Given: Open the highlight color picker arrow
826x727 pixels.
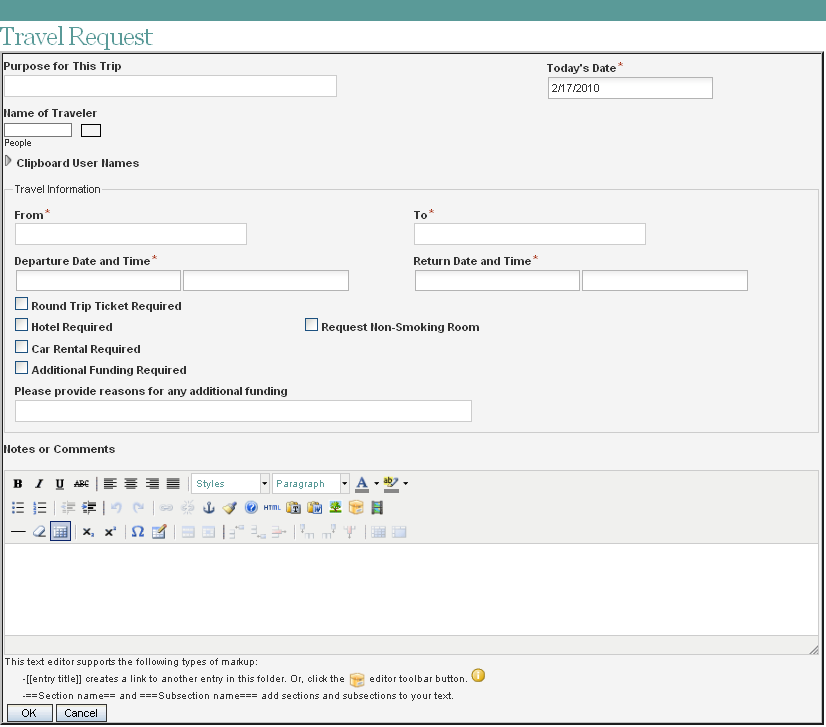Looking at the screenshot, I should click(405, 484).
